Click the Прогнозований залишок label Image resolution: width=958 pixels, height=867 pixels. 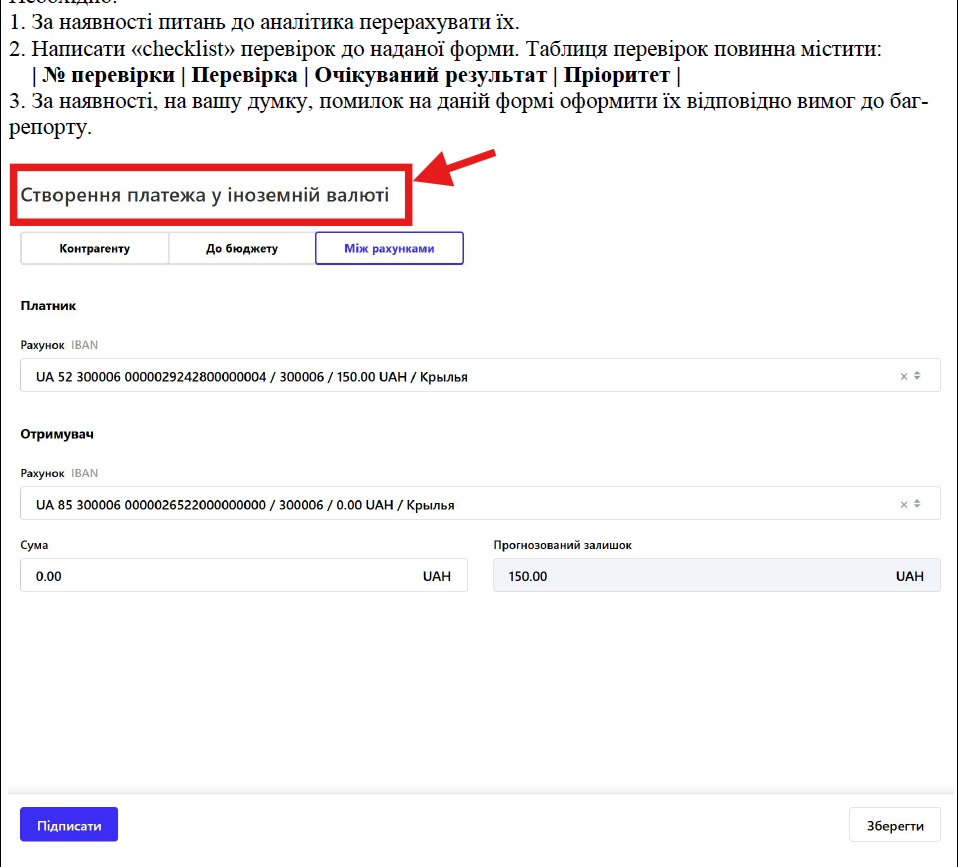563,545
